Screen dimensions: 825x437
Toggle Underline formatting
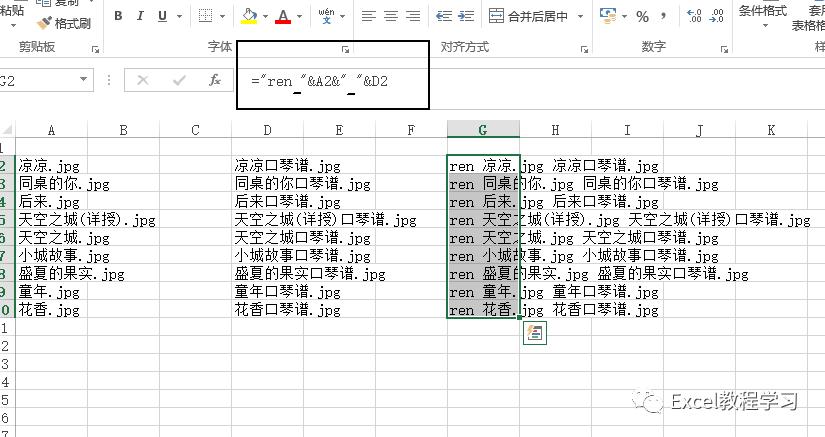click(x=163, y=16)
